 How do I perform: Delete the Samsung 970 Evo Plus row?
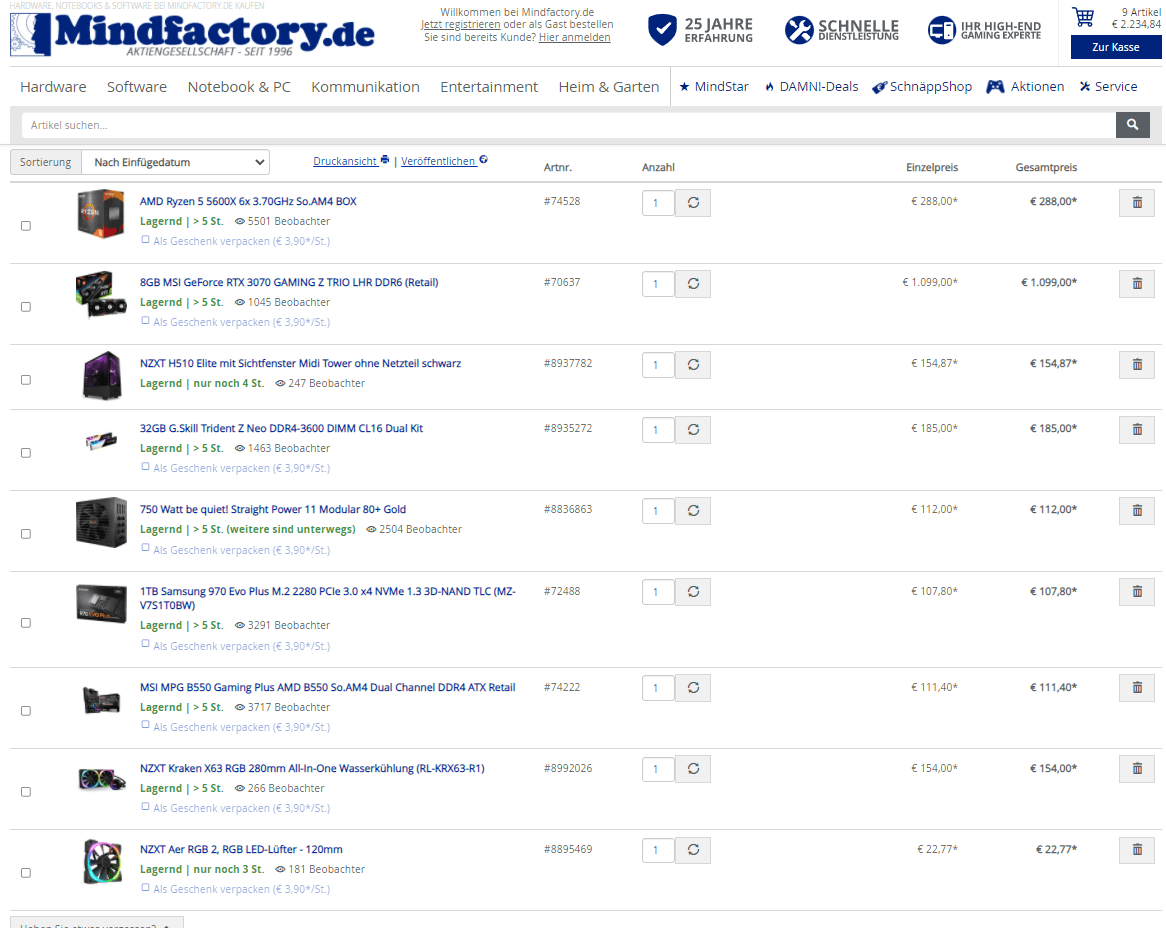(x=1137, y=592)
